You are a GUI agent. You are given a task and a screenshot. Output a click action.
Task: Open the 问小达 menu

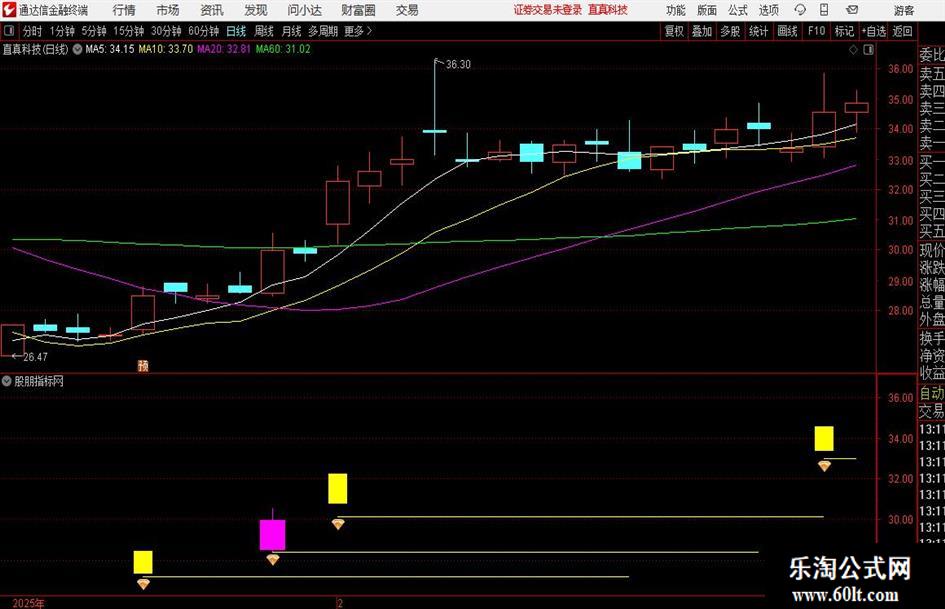pos(304,10)
